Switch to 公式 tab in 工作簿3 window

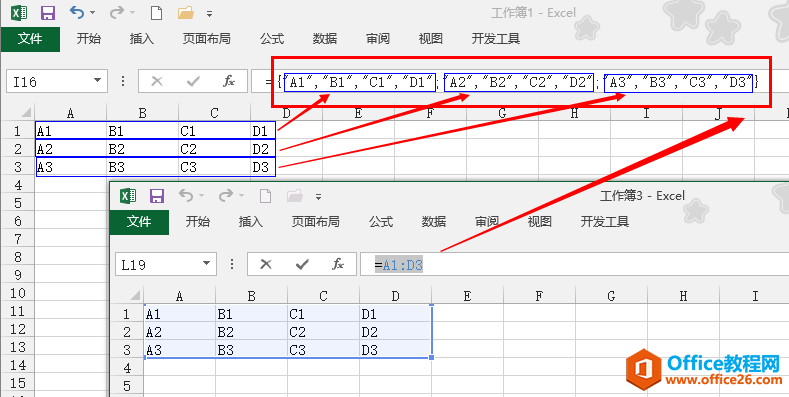coord(381,221)
